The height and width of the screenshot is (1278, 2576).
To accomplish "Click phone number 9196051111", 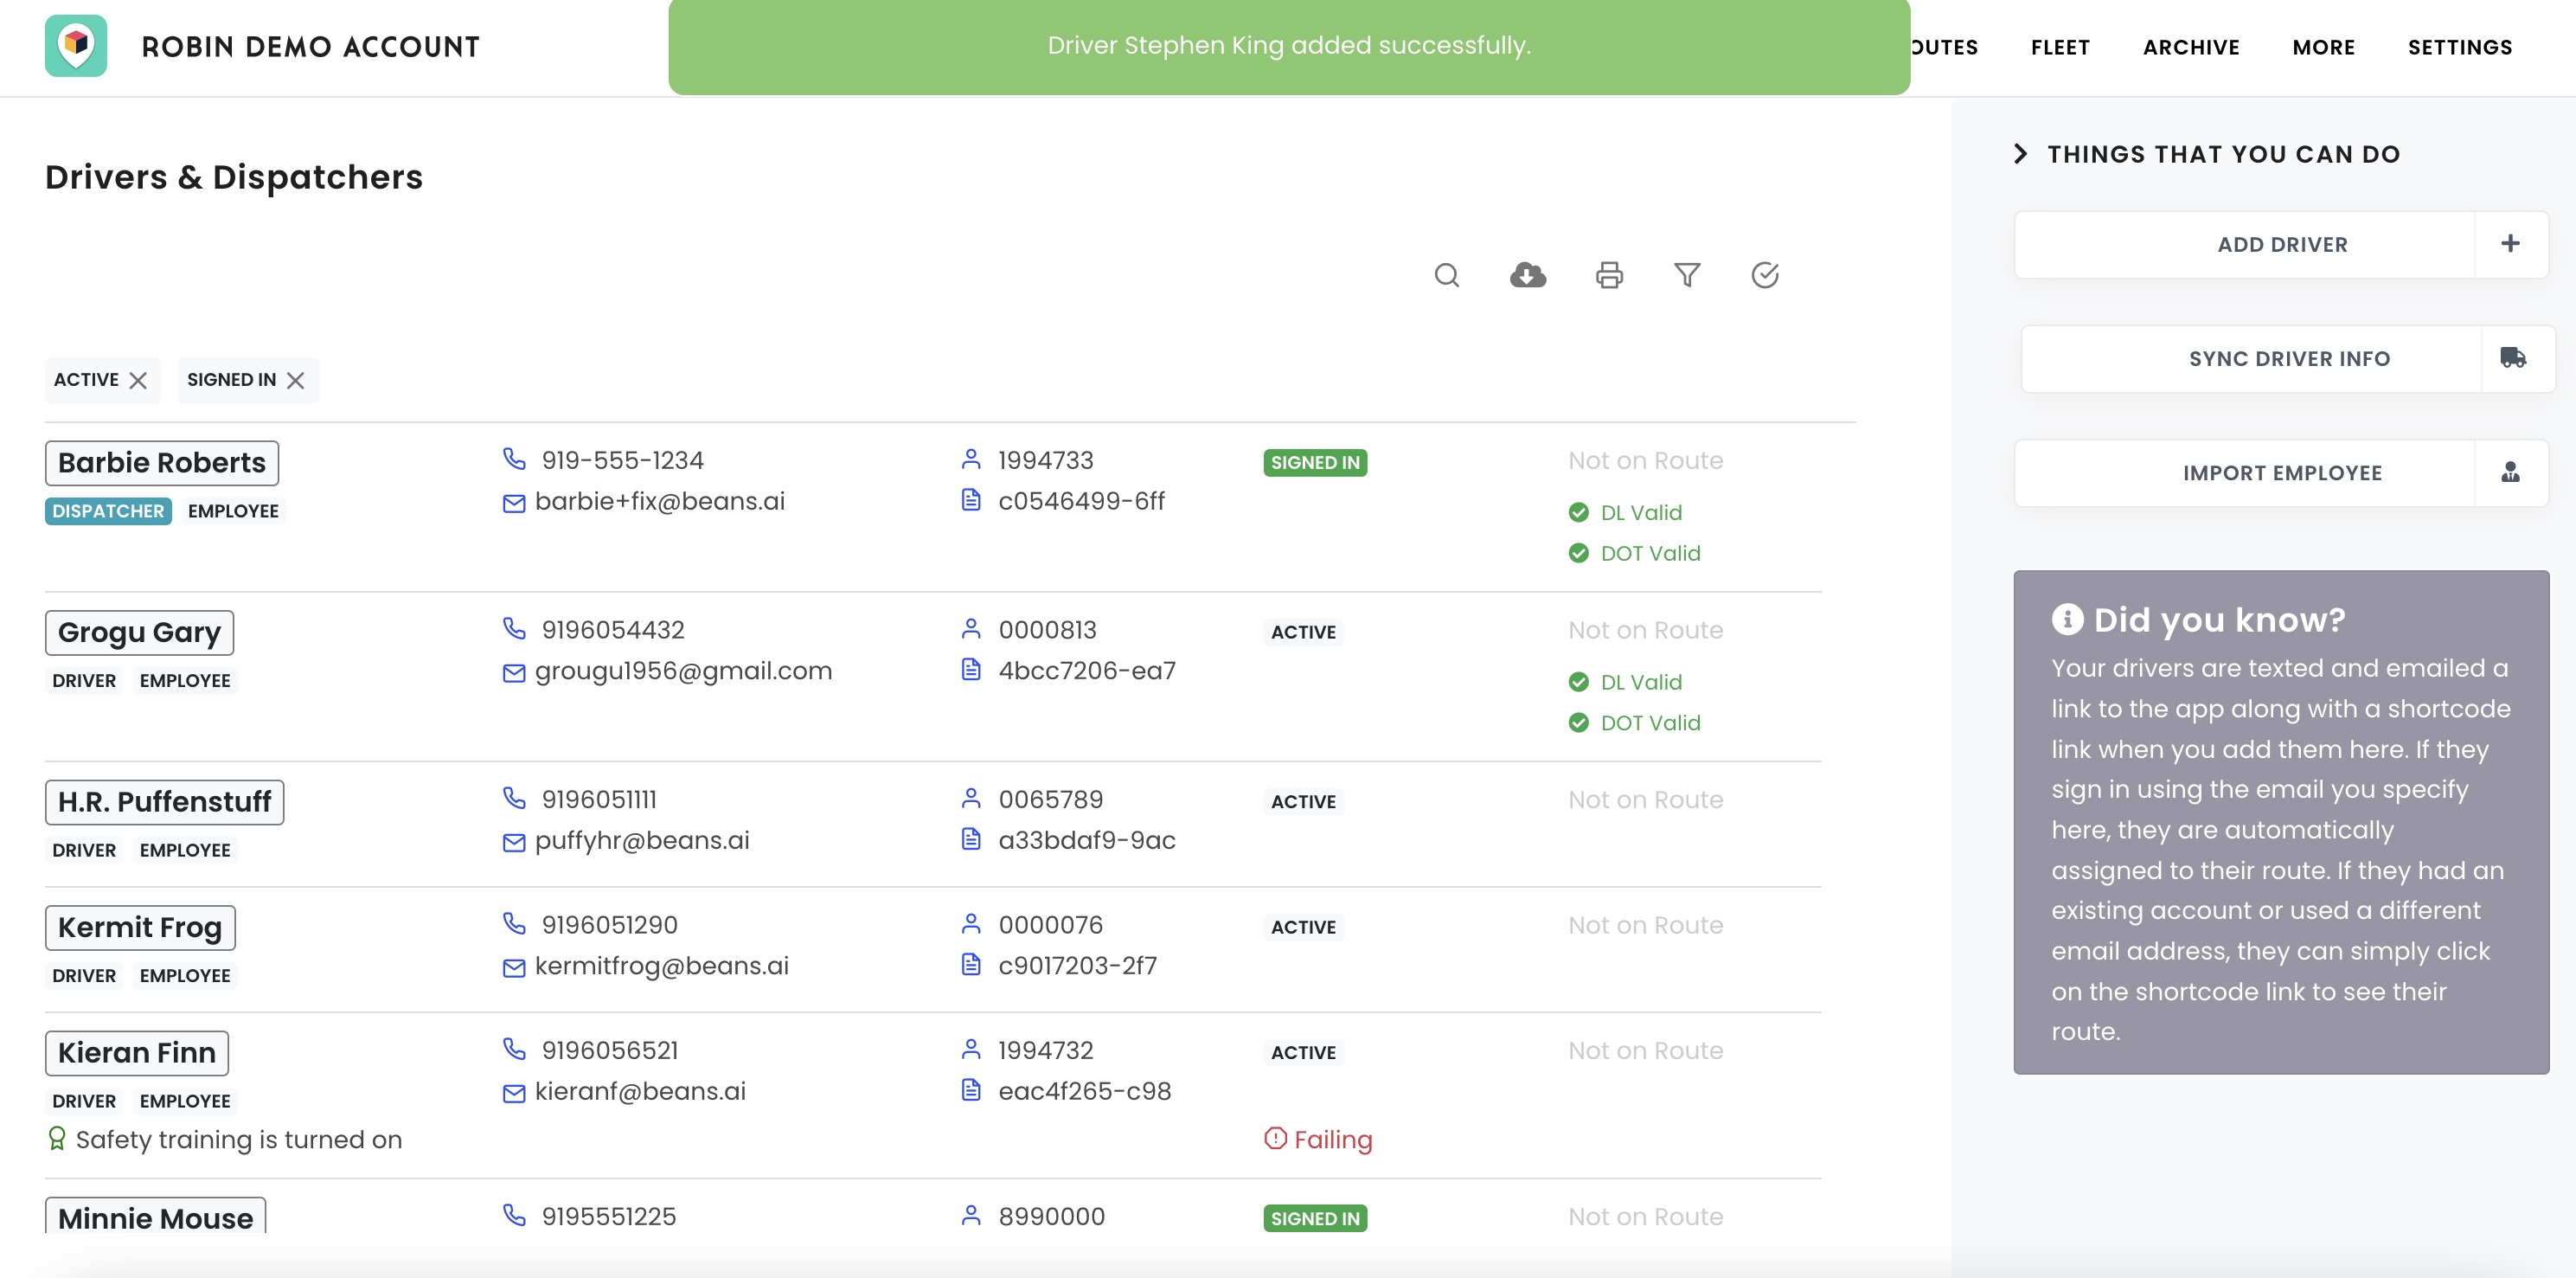I will pos(599,800).
